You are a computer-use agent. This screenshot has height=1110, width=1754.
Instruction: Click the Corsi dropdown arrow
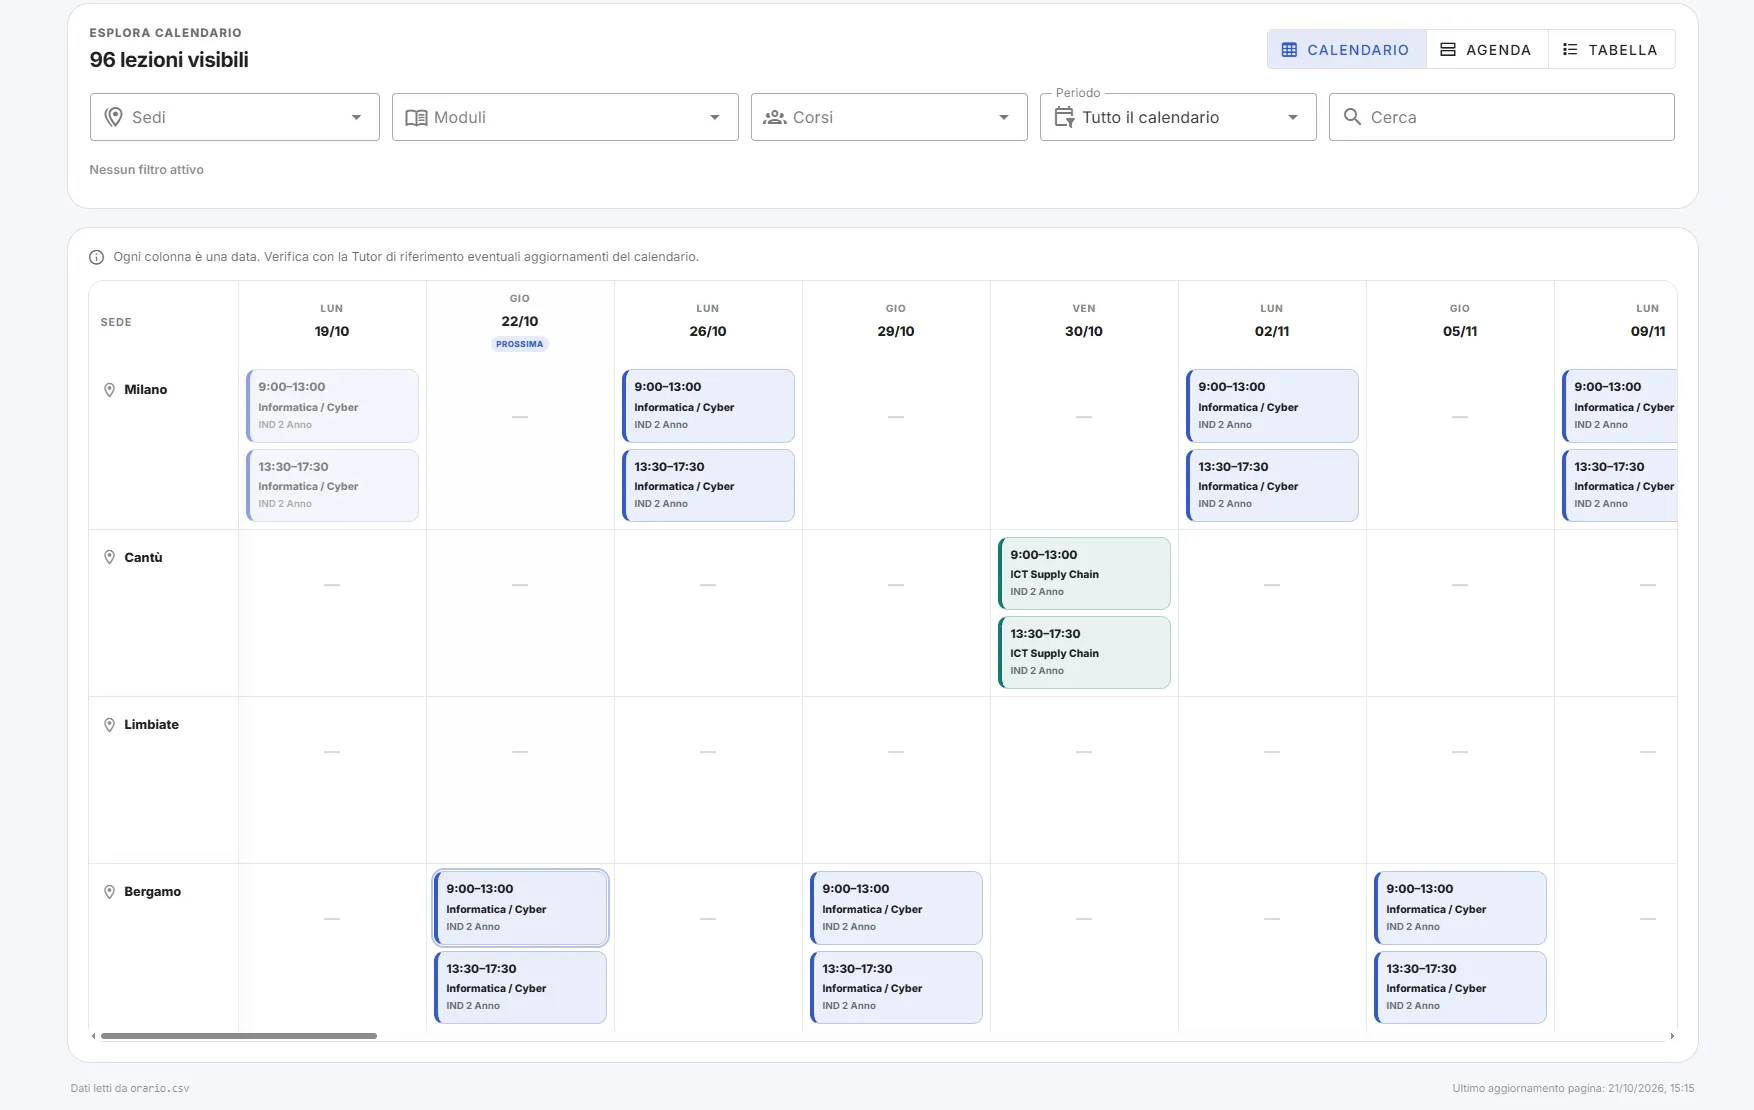click(x=1004, y=117)
